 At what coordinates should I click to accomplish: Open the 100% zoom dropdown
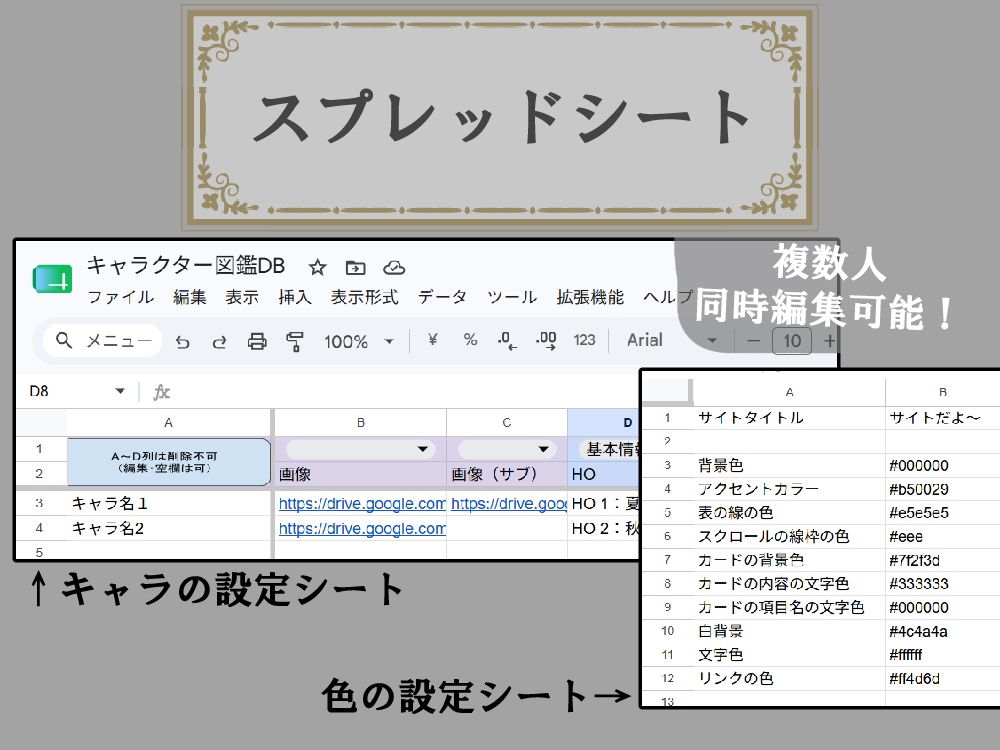click(x=358, y=342)
